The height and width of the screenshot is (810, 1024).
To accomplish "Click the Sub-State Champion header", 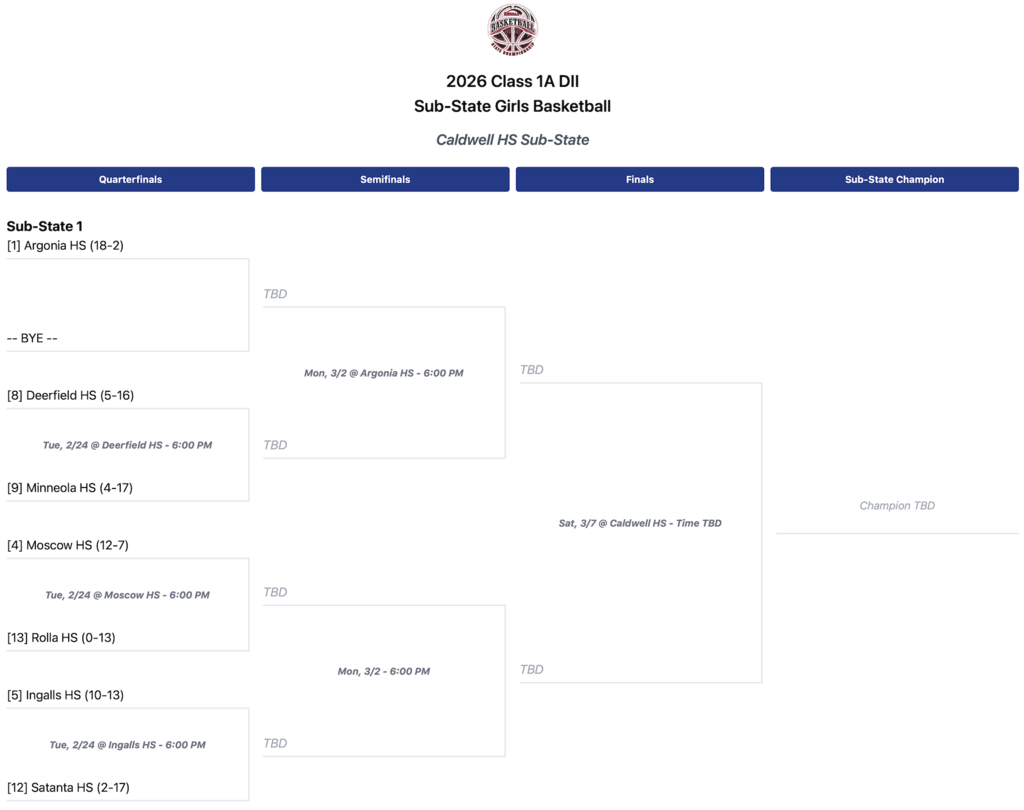I will click(x=894, y=179).
